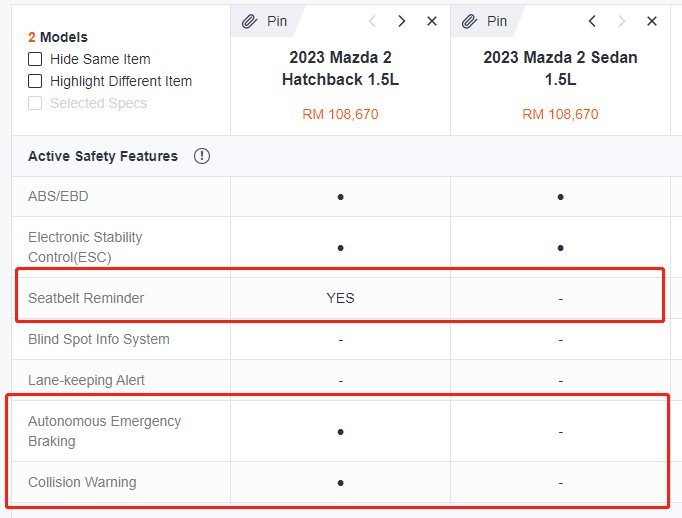Open 2023 Mazda 2 Hatchback 1.5L title
The width and height of the screenshot is (682, 518).
click(x=341, y=68)
